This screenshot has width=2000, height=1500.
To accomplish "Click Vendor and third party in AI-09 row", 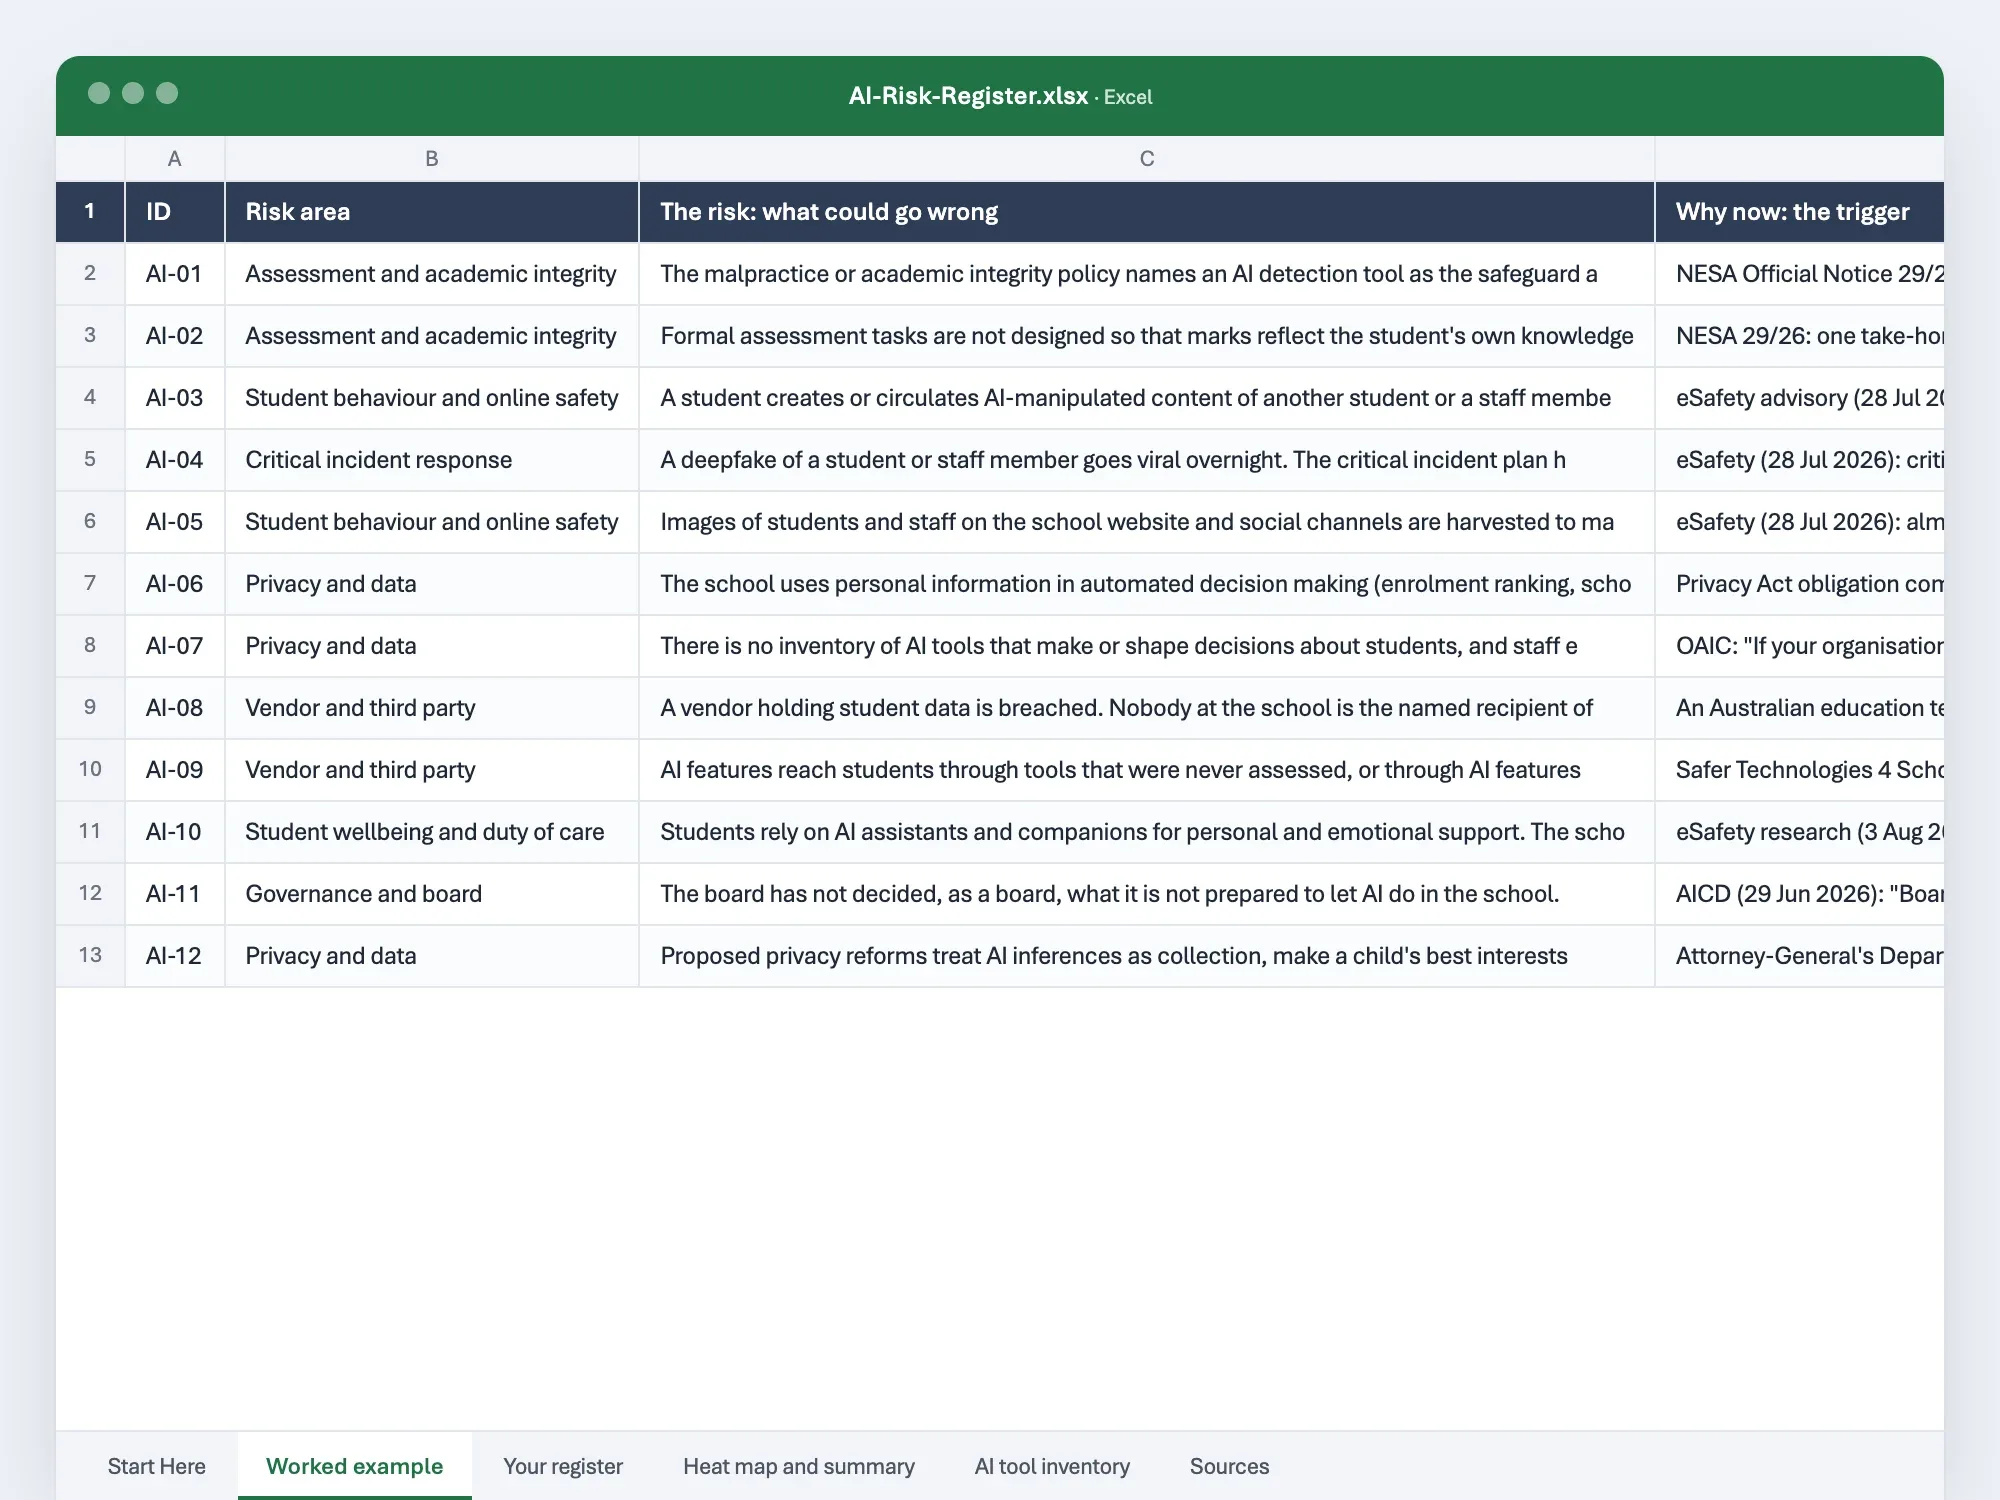I will [x=432, y=770].
